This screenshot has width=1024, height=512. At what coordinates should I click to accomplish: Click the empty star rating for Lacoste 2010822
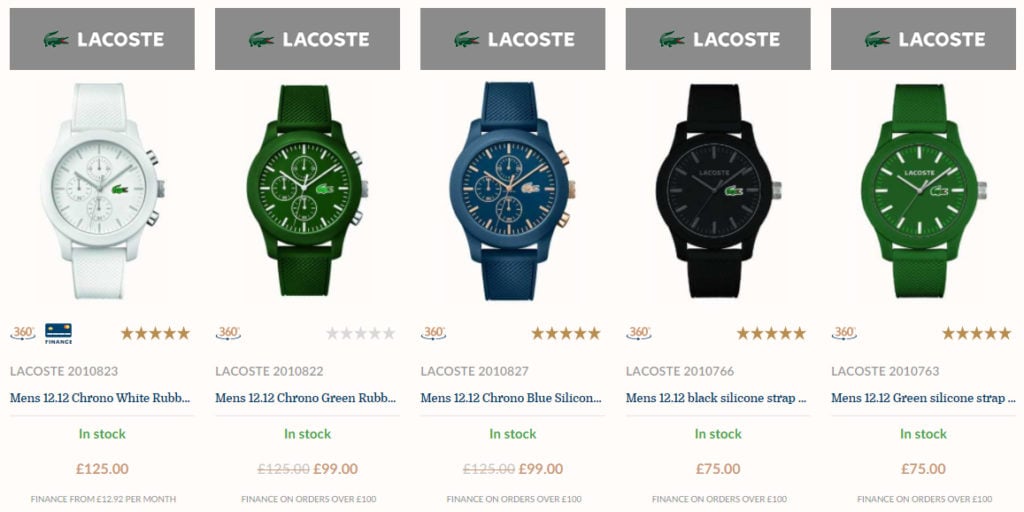(360, 334)
